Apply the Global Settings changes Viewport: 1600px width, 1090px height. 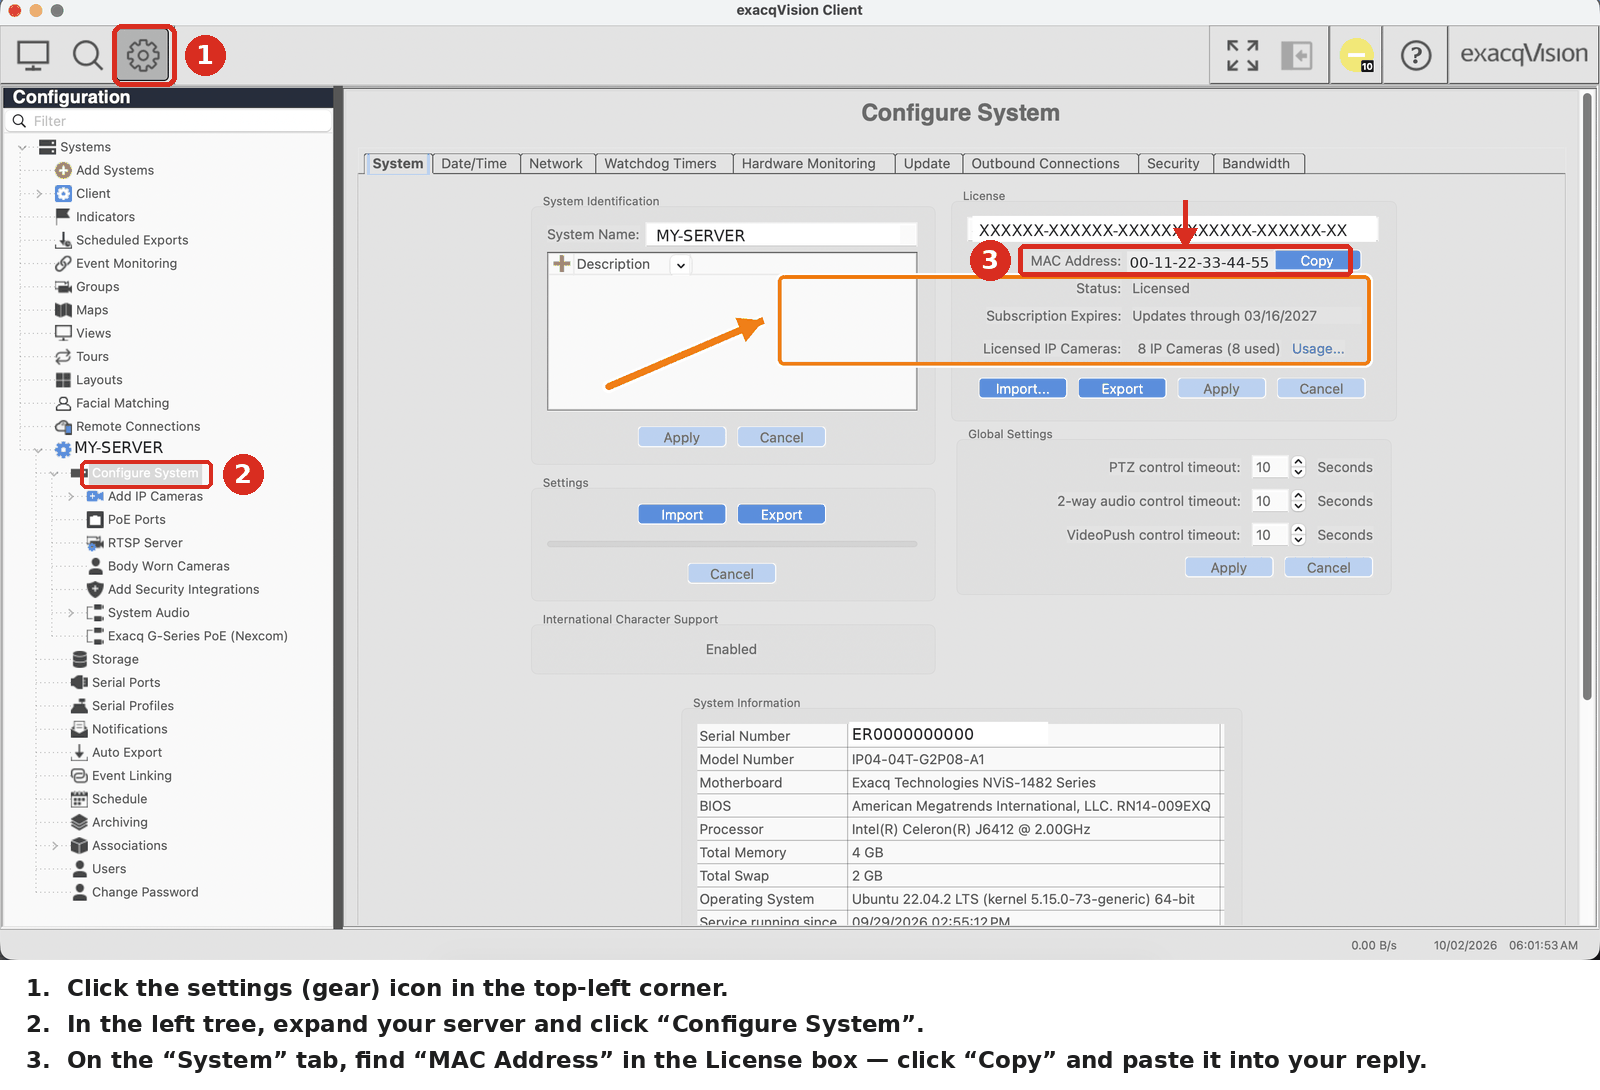[1229, 568]
